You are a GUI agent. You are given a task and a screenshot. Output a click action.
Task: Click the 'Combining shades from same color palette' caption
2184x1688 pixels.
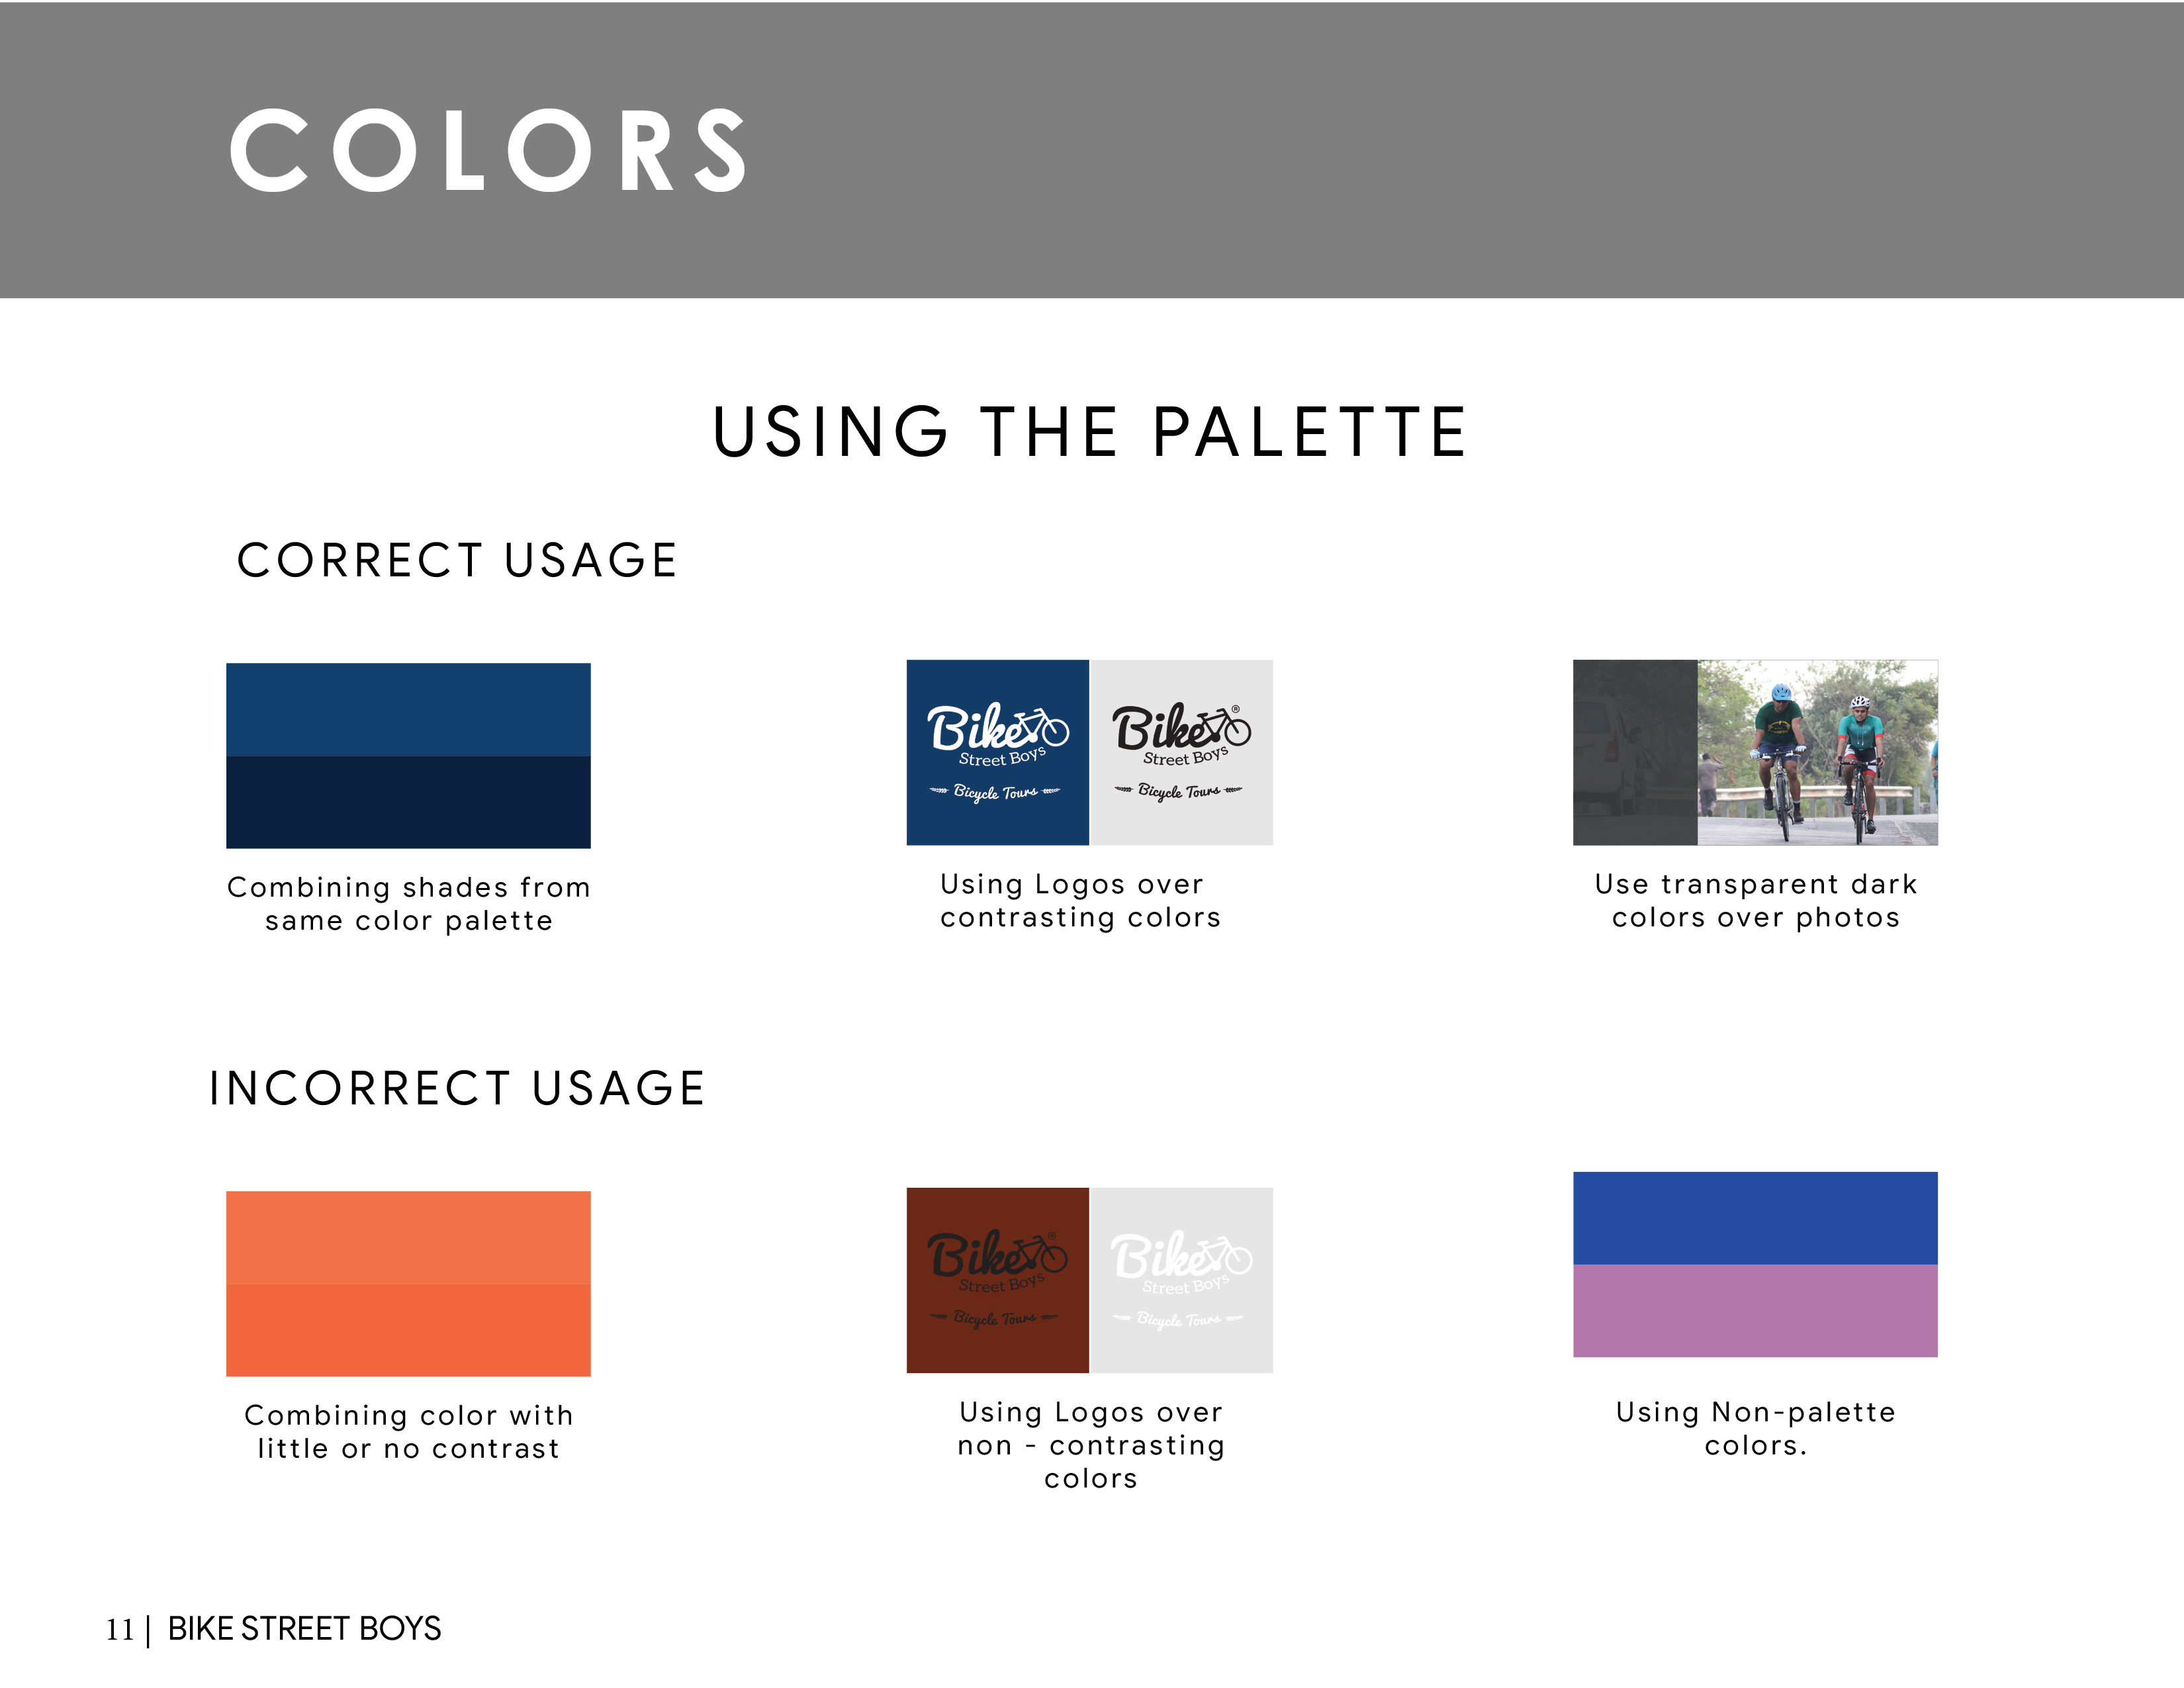click(x=409, y=903)
